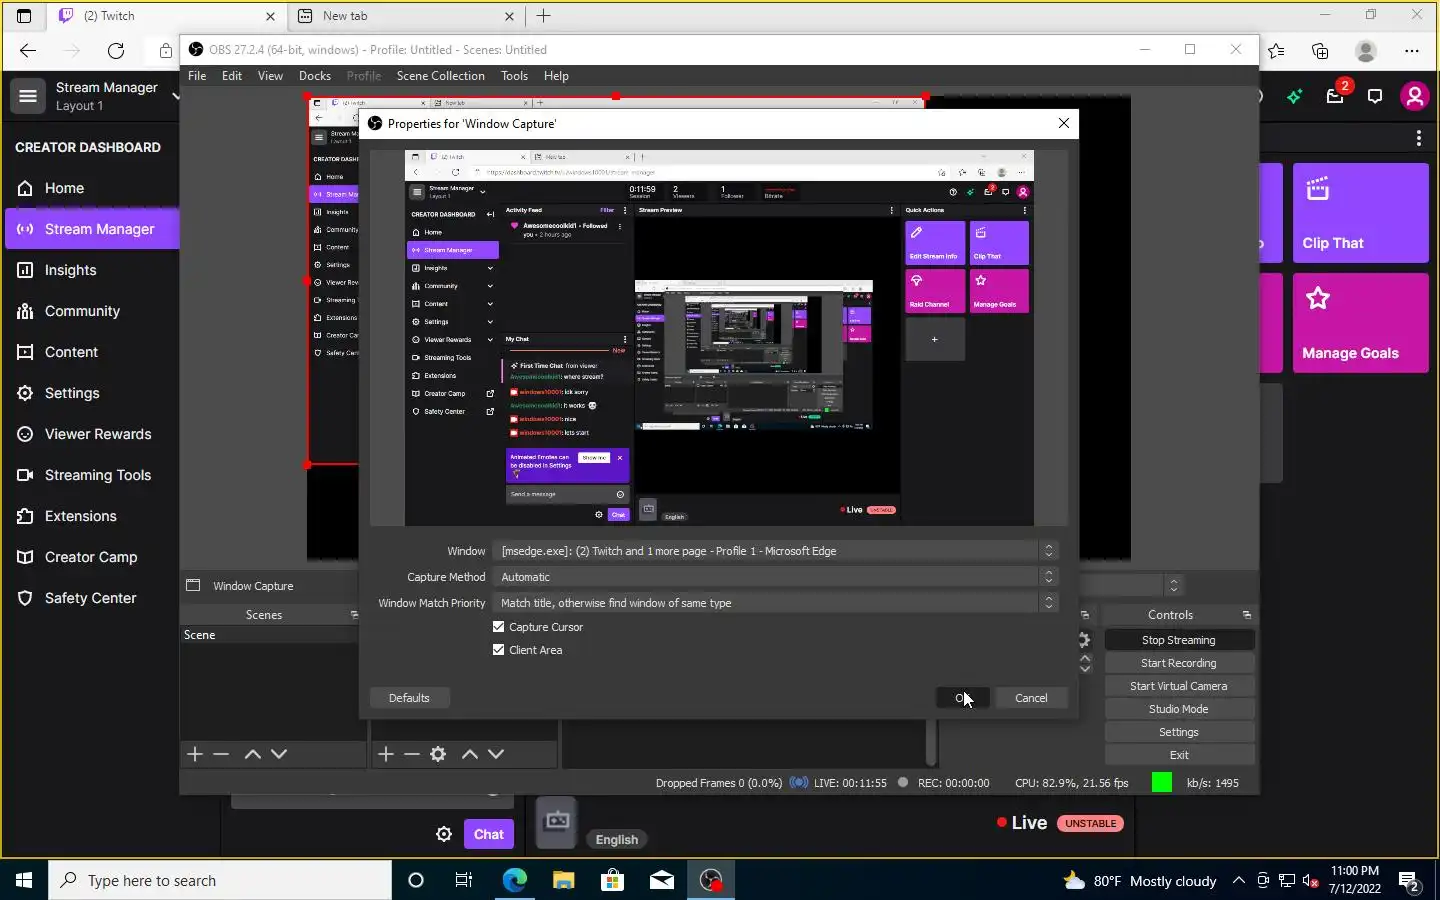Open Microsoft Store from taskbar
The height and width of the screenshot is (900, 1440).
tap(612, 880)
